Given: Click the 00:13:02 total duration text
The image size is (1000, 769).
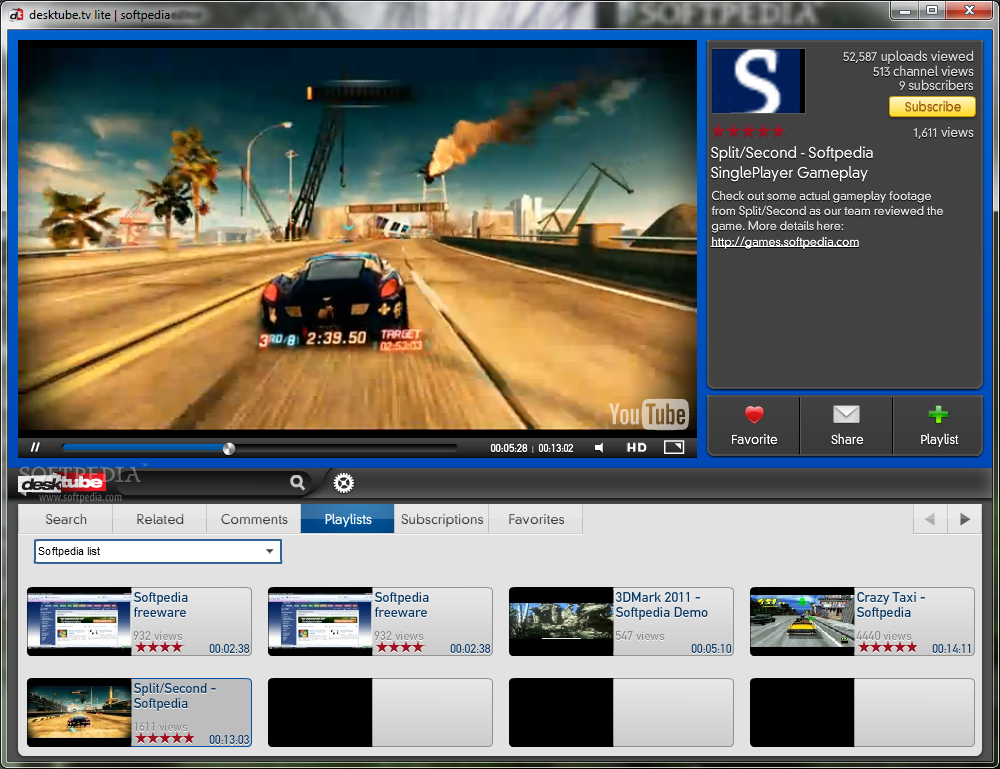Looking at the screenshot, I should coord(555,448).
